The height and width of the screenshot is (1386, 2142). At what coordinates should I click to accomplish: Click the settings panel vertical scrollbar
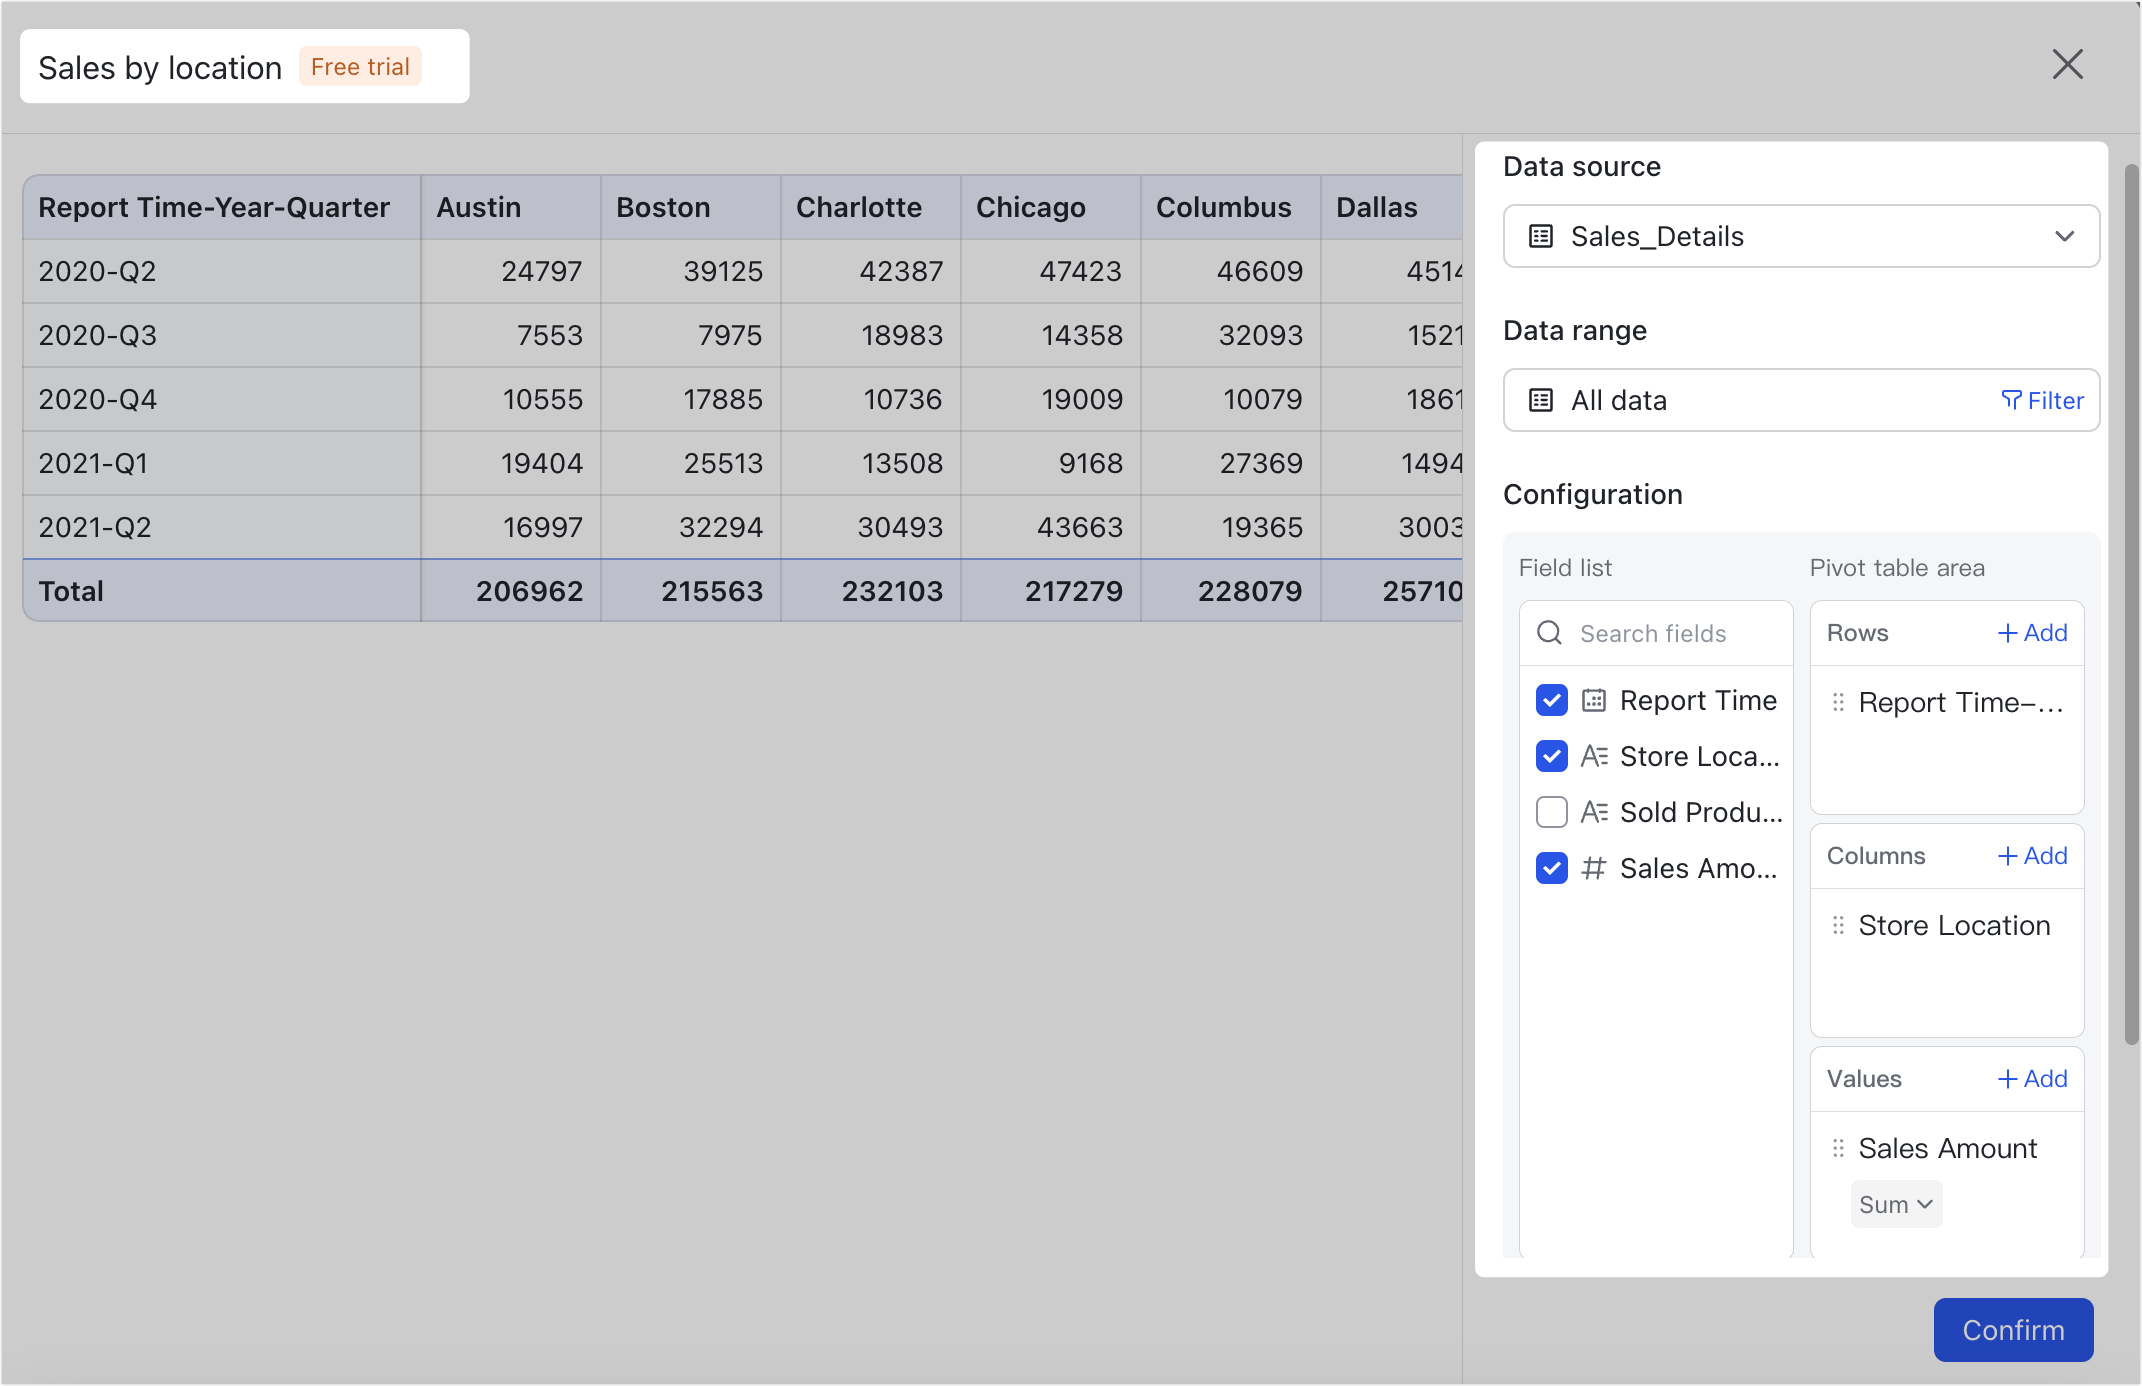(2131, 605)
